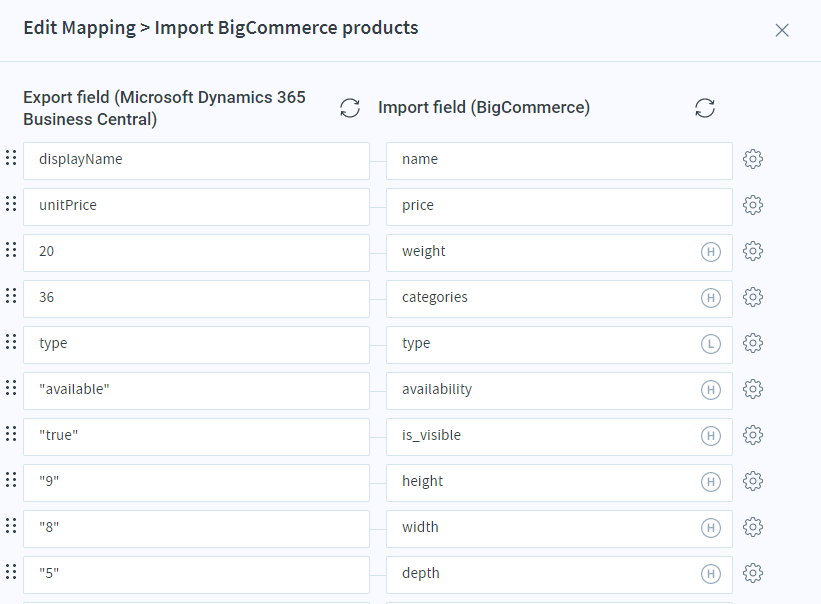Image resolution: width=821 pixels, height=604 pixels.
Task: Click hard-coded H badge on is_visible
Action: tap(711, 436)
